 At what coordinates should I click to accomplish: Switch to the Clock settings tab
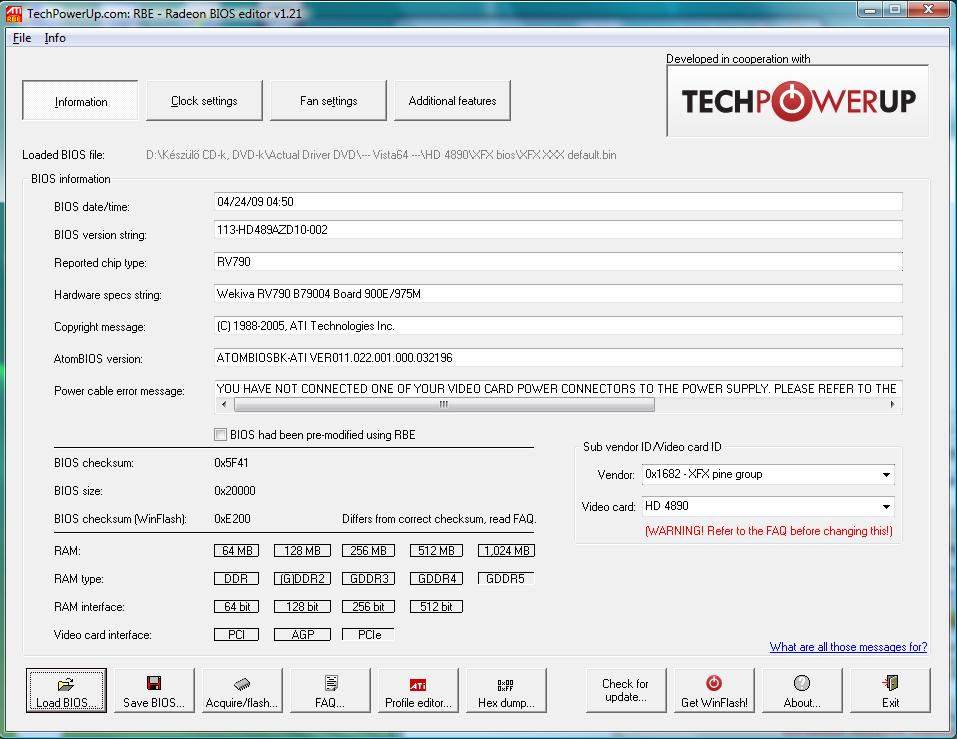click(x=204, y=101)
